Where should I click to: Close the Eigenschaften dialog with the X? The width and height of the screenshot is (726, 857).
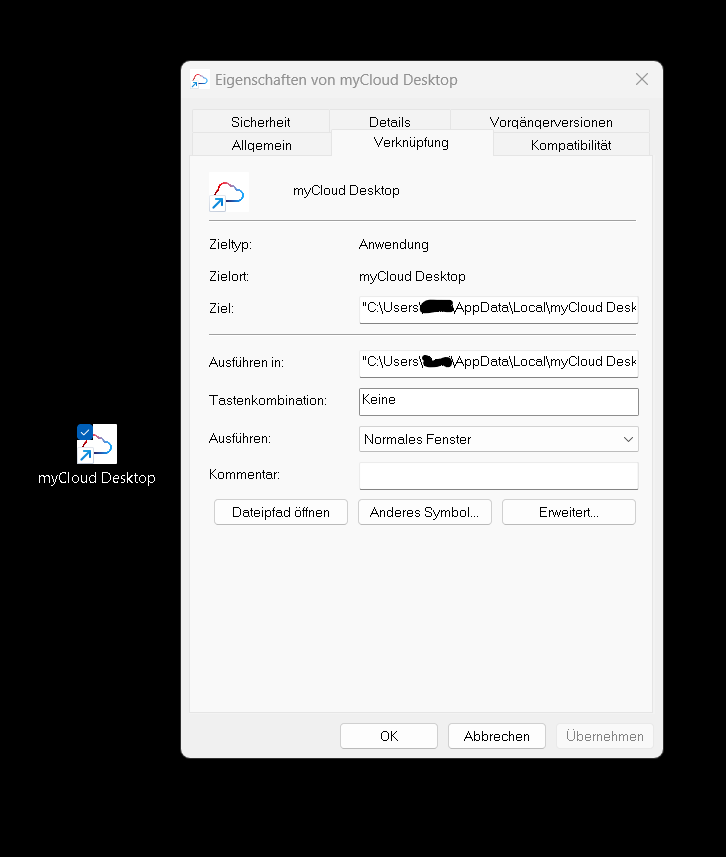click(642, 79)
